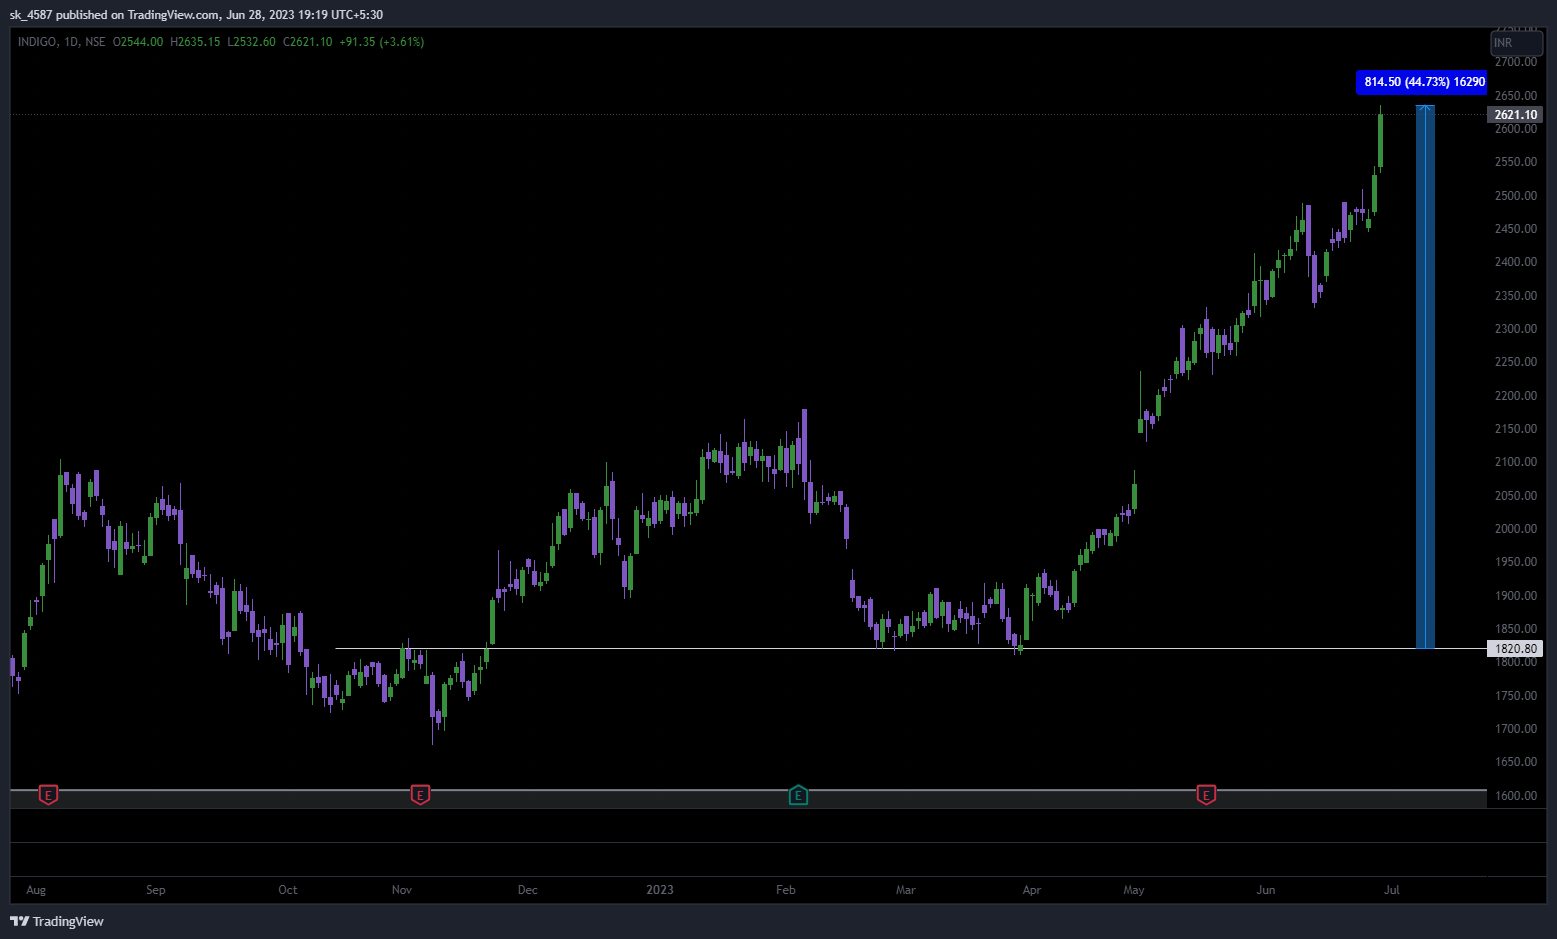Viewport: 1557px width, 939px height.
Task: Click the 1700.00 price scale label
Action: (1516, 729)
